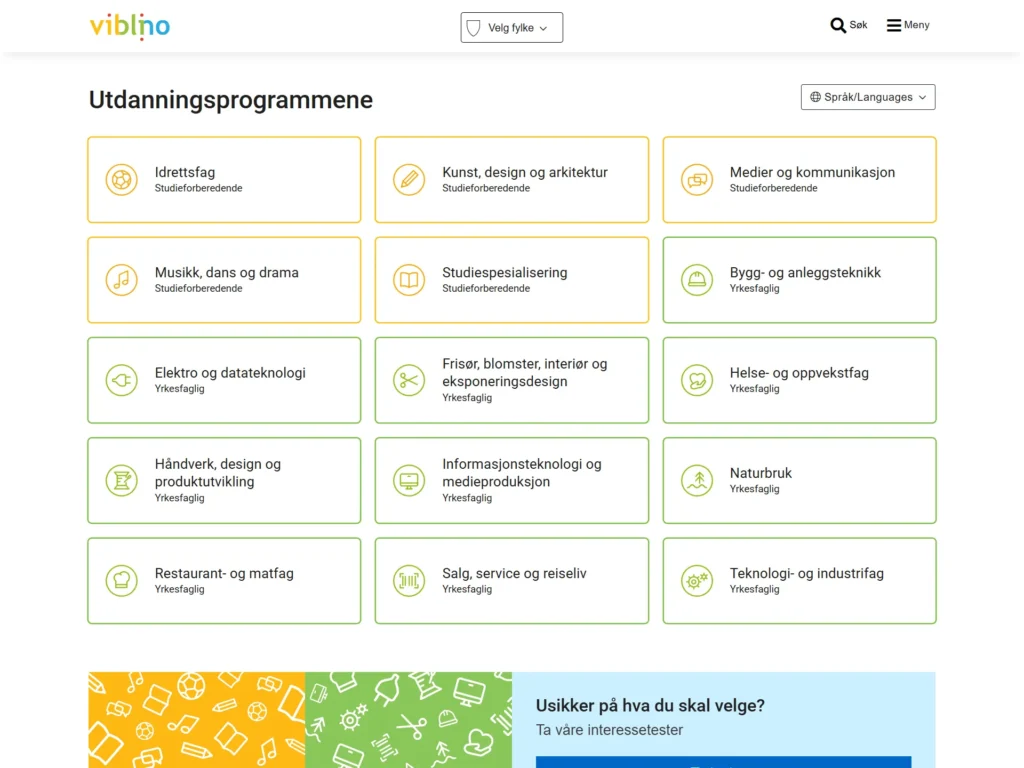Click the gears icon for Teknologi- og industrifag
This screenshot has width=1024, height=768.
coord(697,581)
